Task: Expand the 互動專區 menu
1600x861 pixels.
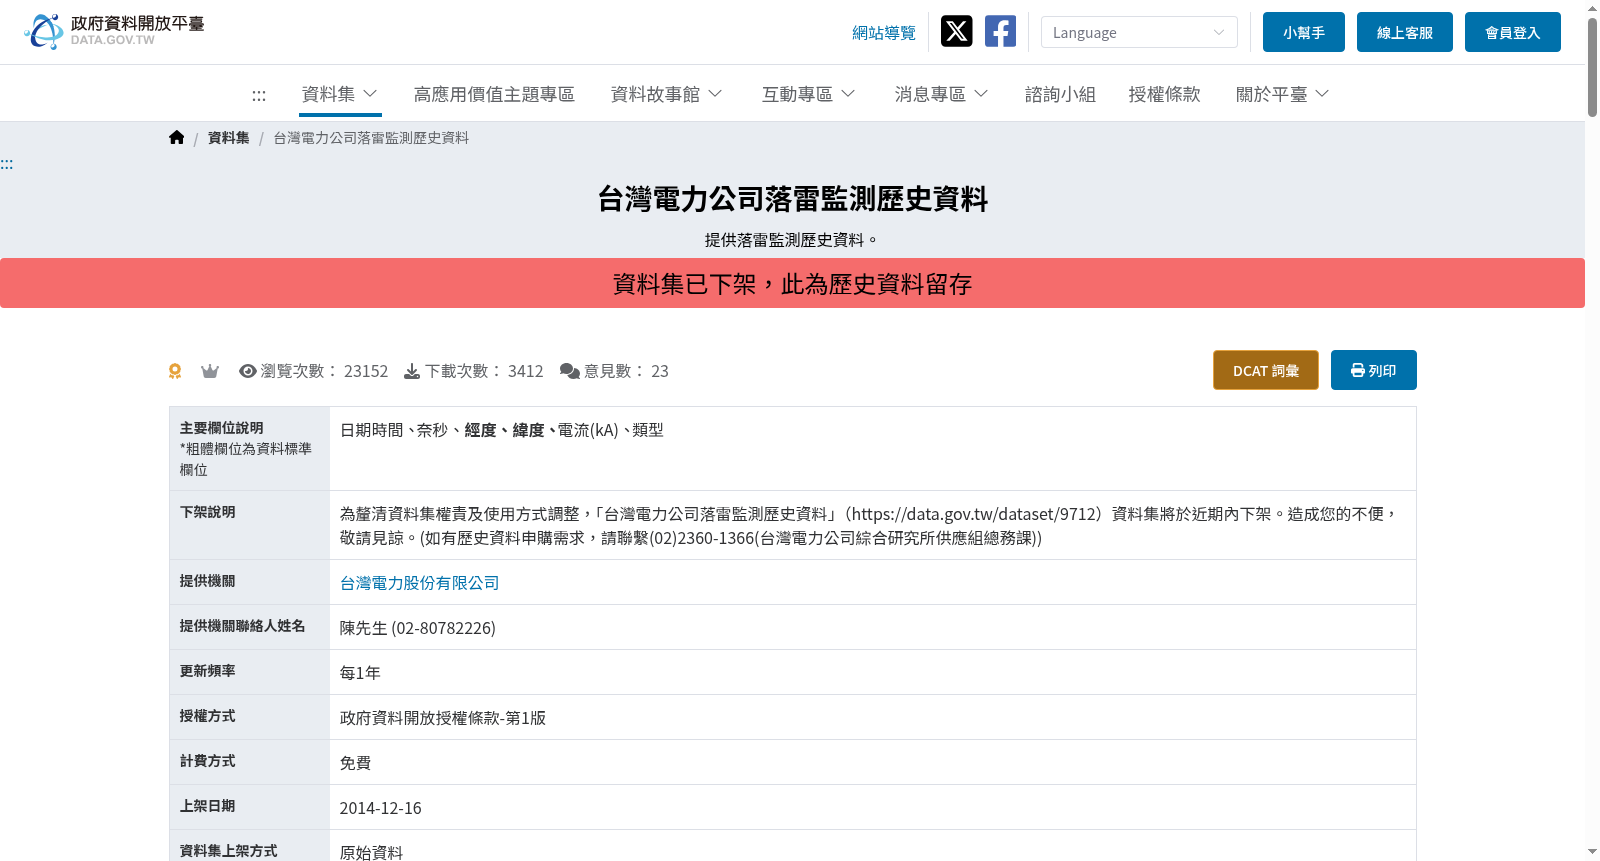Action: [808, 94]
